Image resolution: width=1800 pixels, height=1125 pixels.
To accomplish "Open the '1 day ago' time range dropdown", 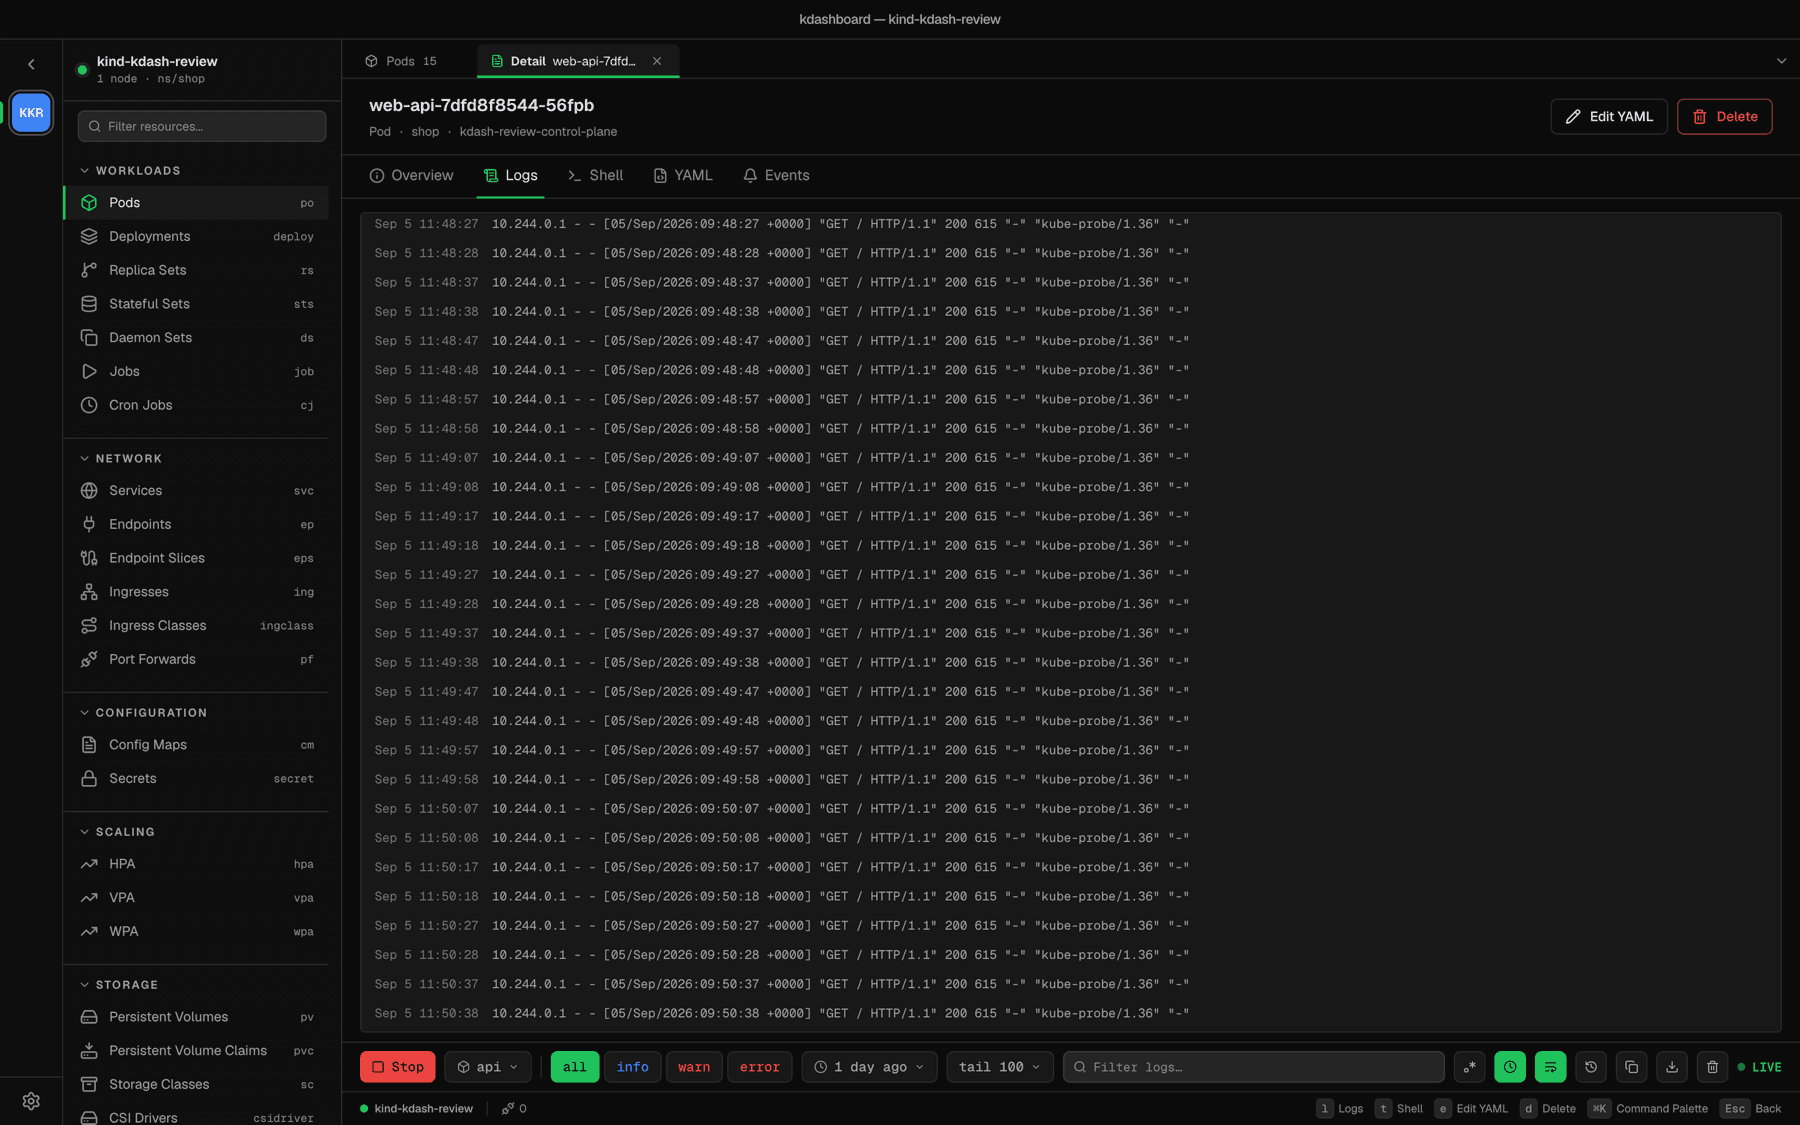I will pos(869,1067).
